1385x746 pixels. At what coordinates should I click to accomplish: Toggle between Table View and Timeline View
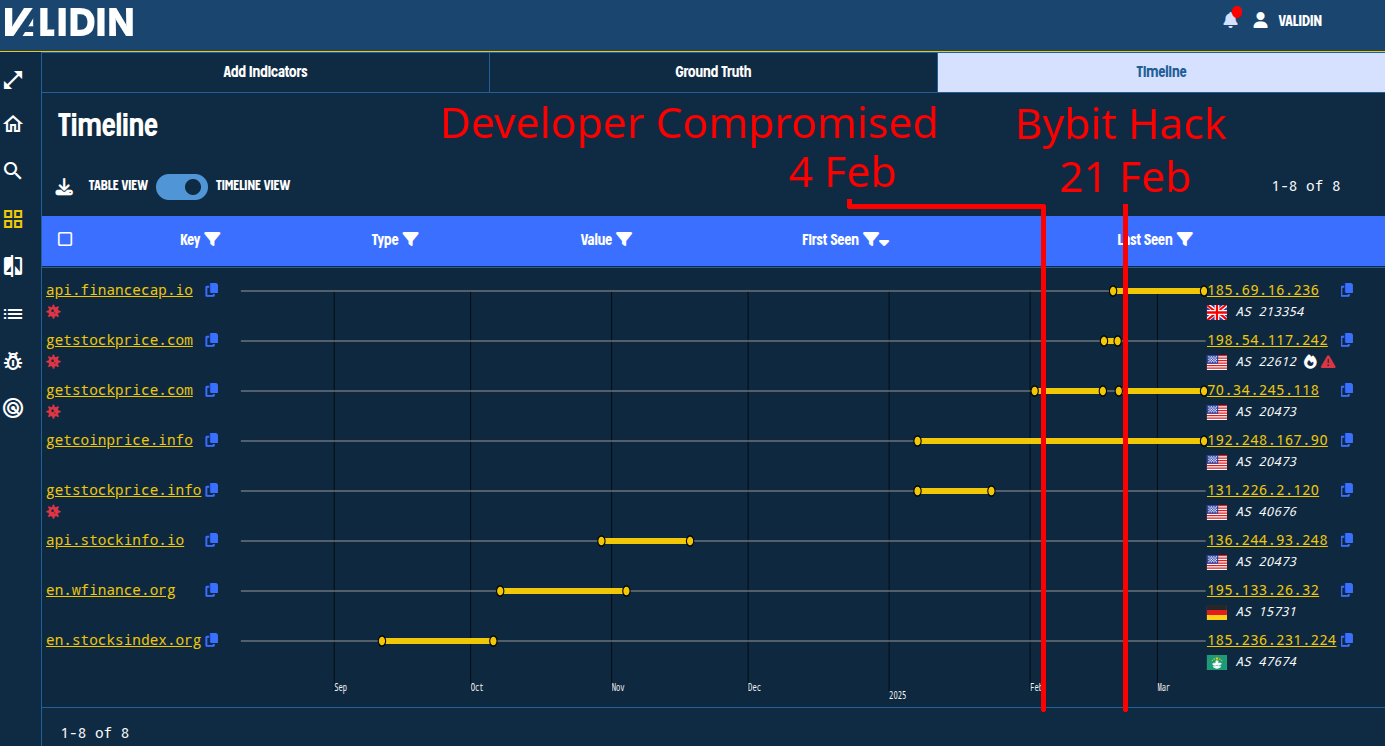[x=182, y=186]
